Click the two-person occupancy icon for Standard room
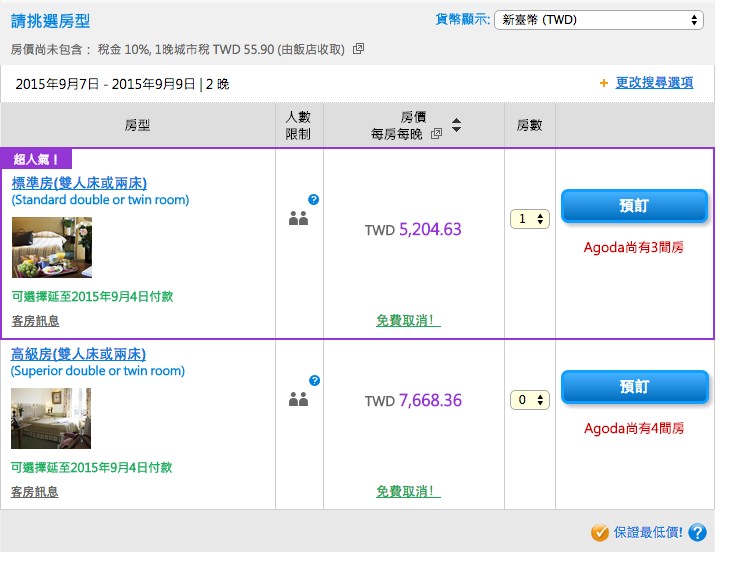 click(x=298, y=218)
